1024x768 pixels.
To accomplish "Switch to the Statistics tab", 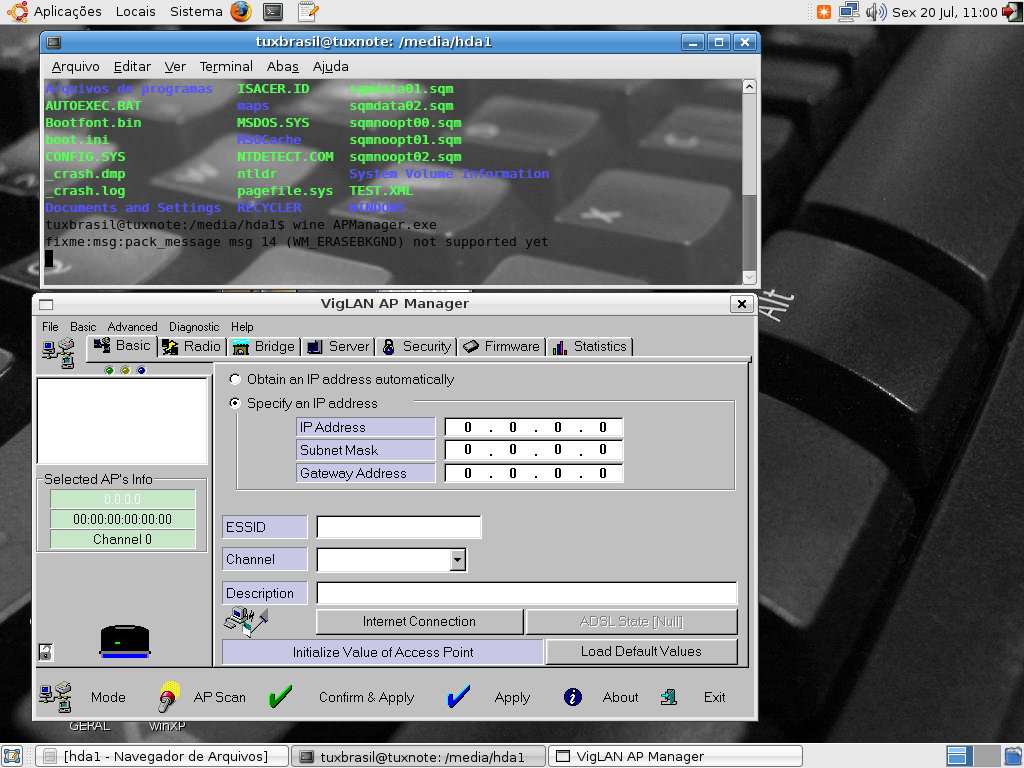I will click(590, 347).
